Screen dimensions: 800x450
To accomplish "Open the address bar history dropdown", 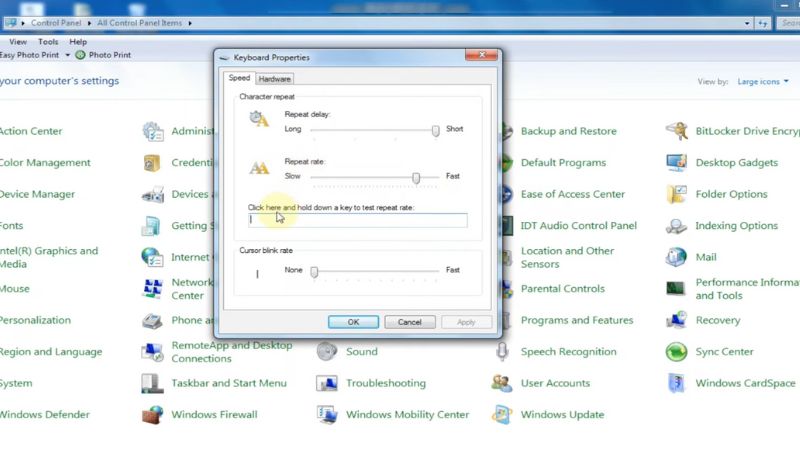I will tap(747, 22).
